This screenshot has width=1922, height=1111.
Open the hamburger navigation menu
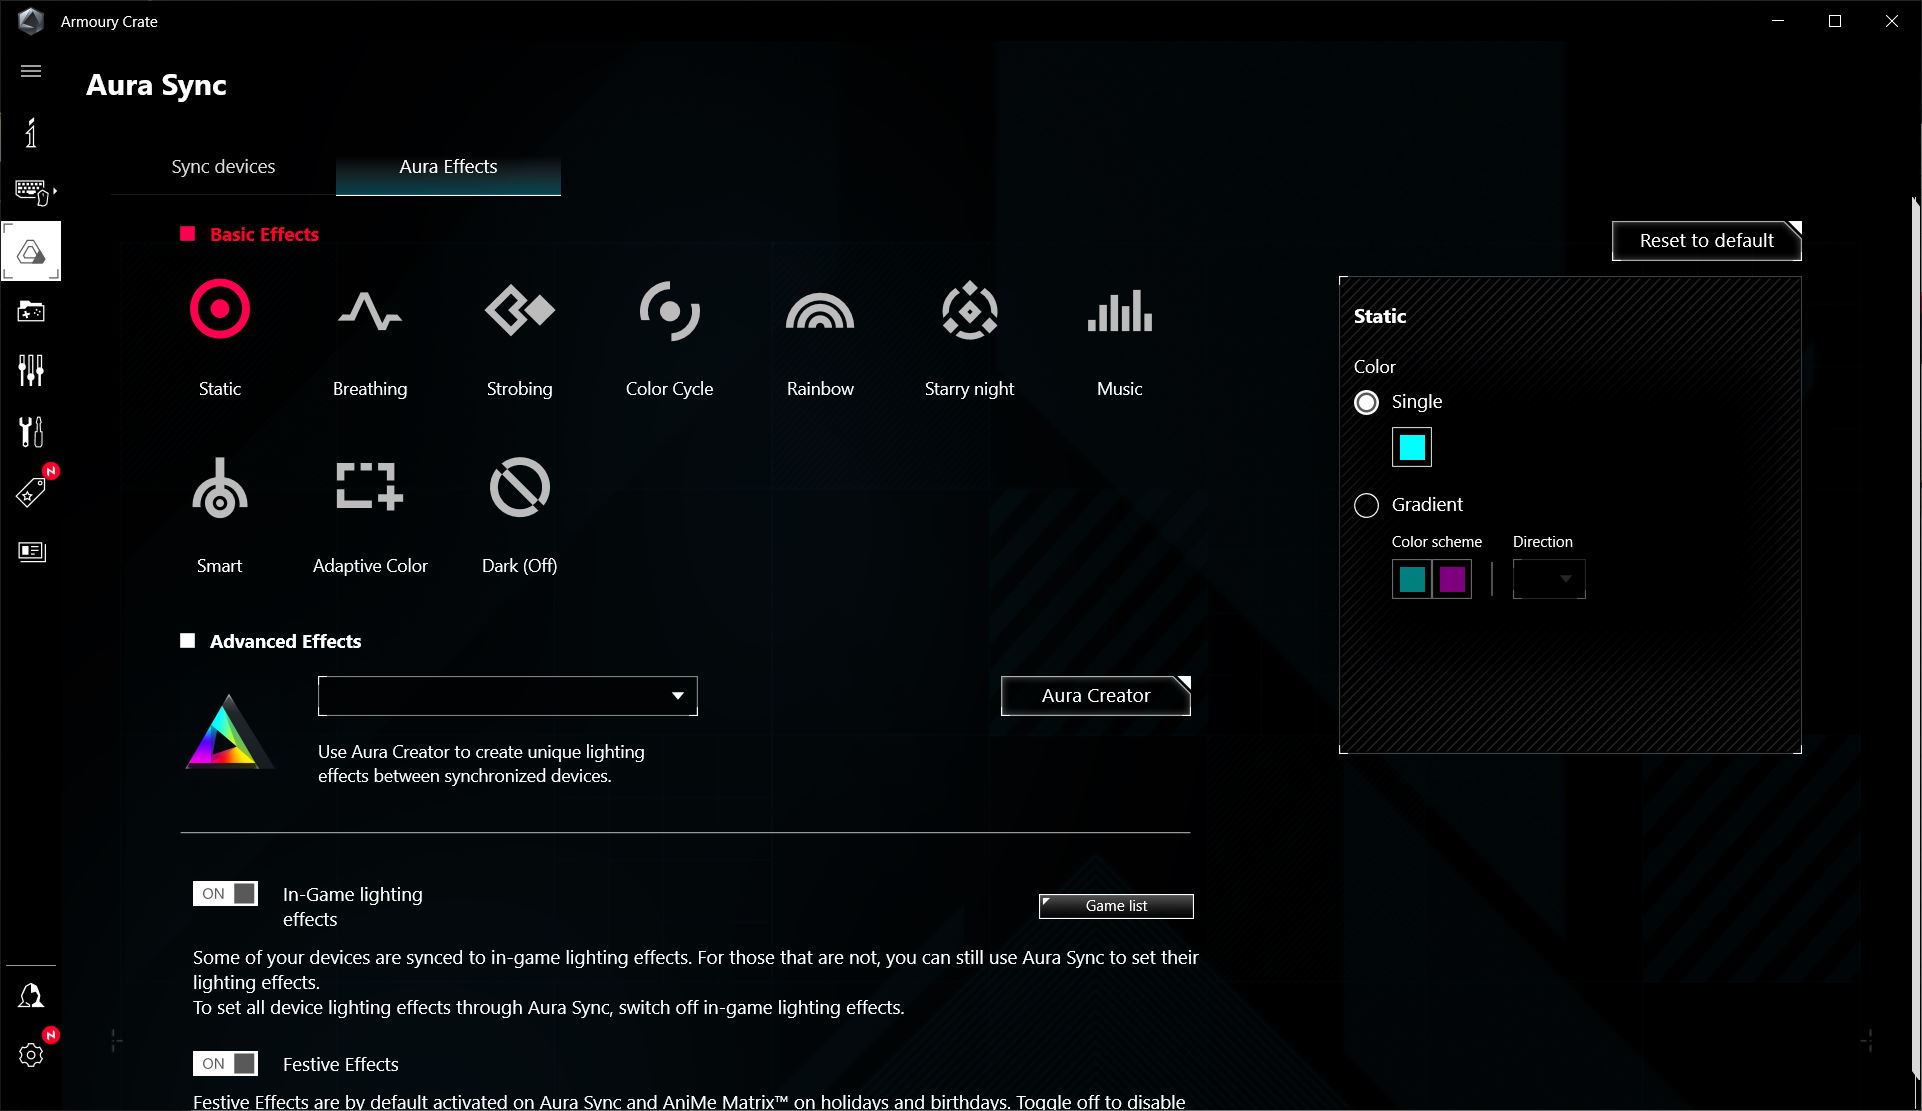click(x=31, y=71)
